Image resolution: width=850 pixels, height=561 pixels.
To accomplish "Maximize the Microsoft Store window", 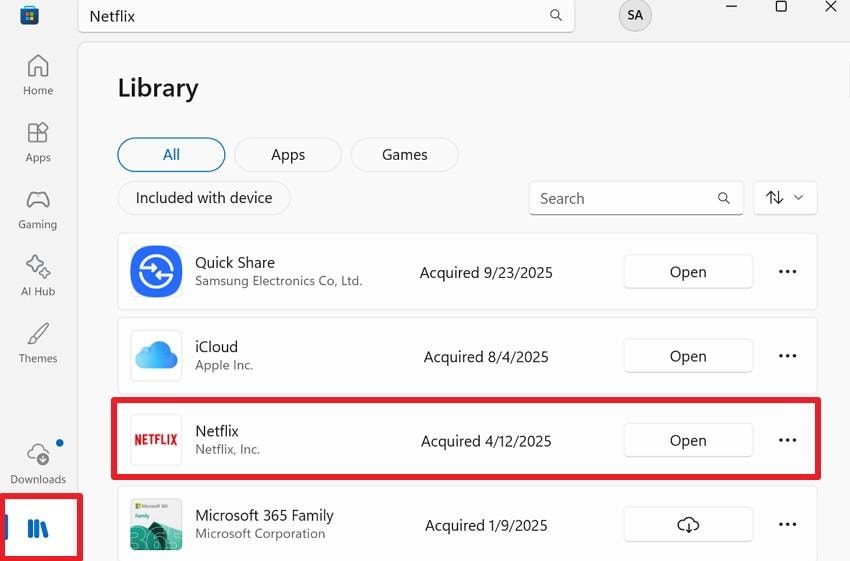I will click(x=781, y=7).
